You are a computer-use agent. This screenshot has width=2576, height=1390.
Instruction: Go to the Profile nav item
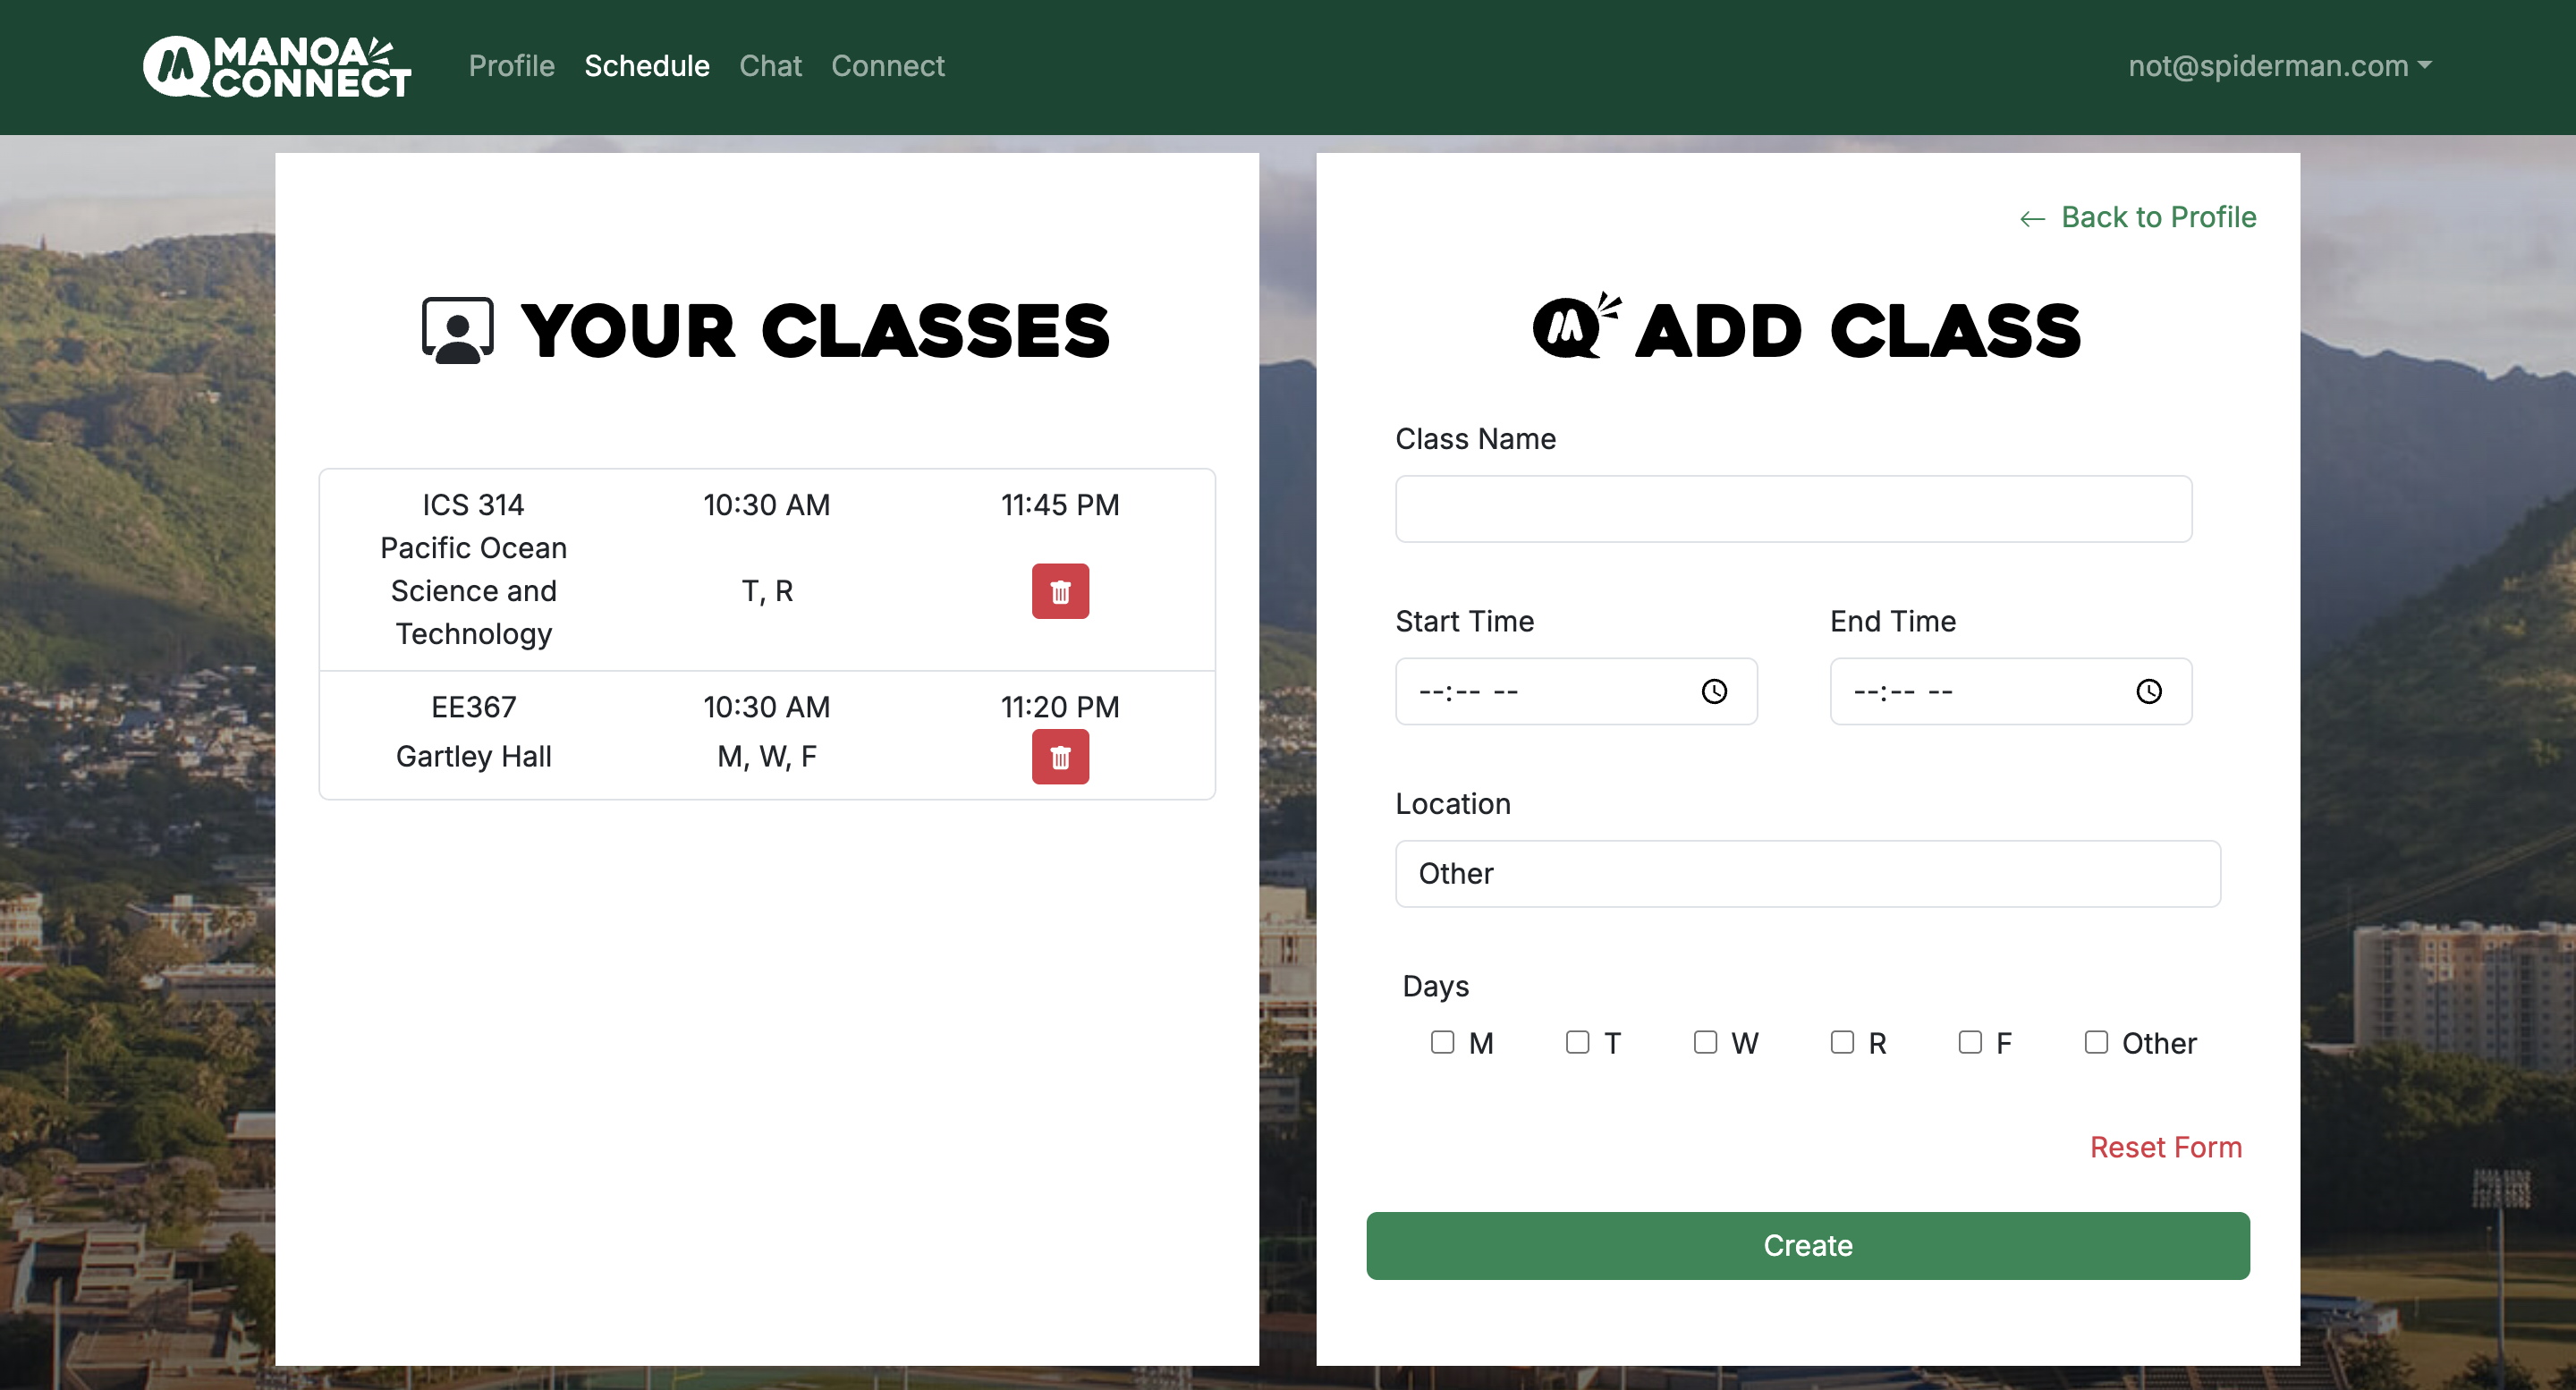[511, 66]
